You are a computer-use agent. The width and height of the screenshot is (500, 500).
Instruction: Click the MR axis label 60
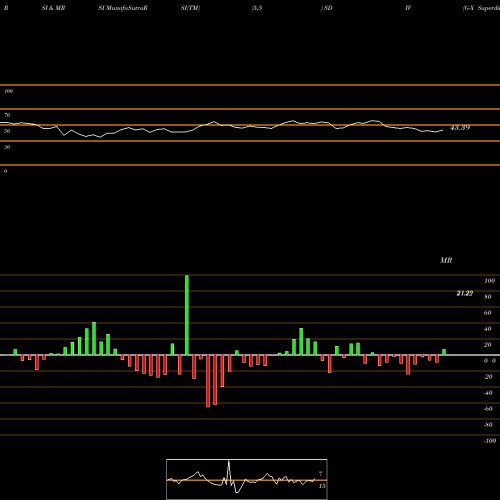[x=488, y=313]
